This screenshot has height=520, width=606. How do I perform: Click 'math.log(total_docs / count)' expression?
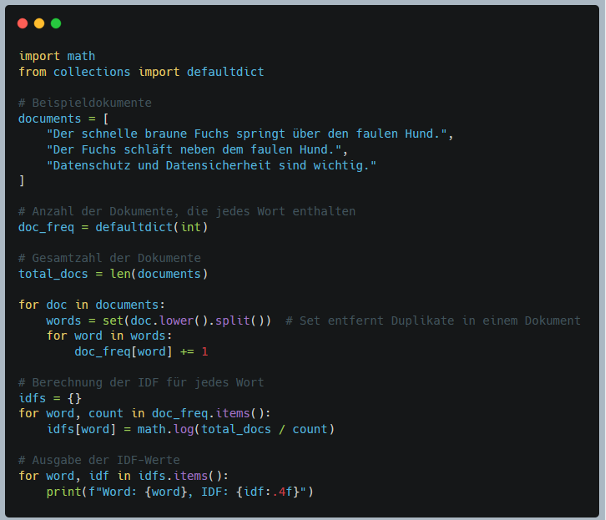[x=236, y=430]
